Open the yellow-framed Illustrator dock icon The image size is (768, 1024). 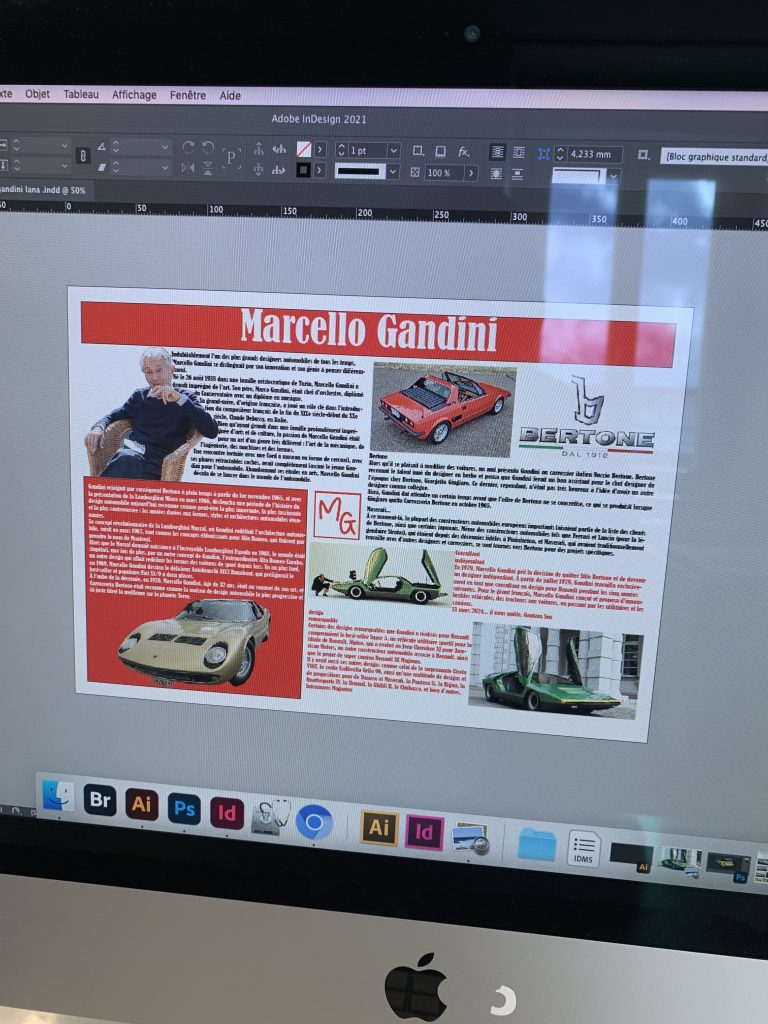click(x=379, y=827)
